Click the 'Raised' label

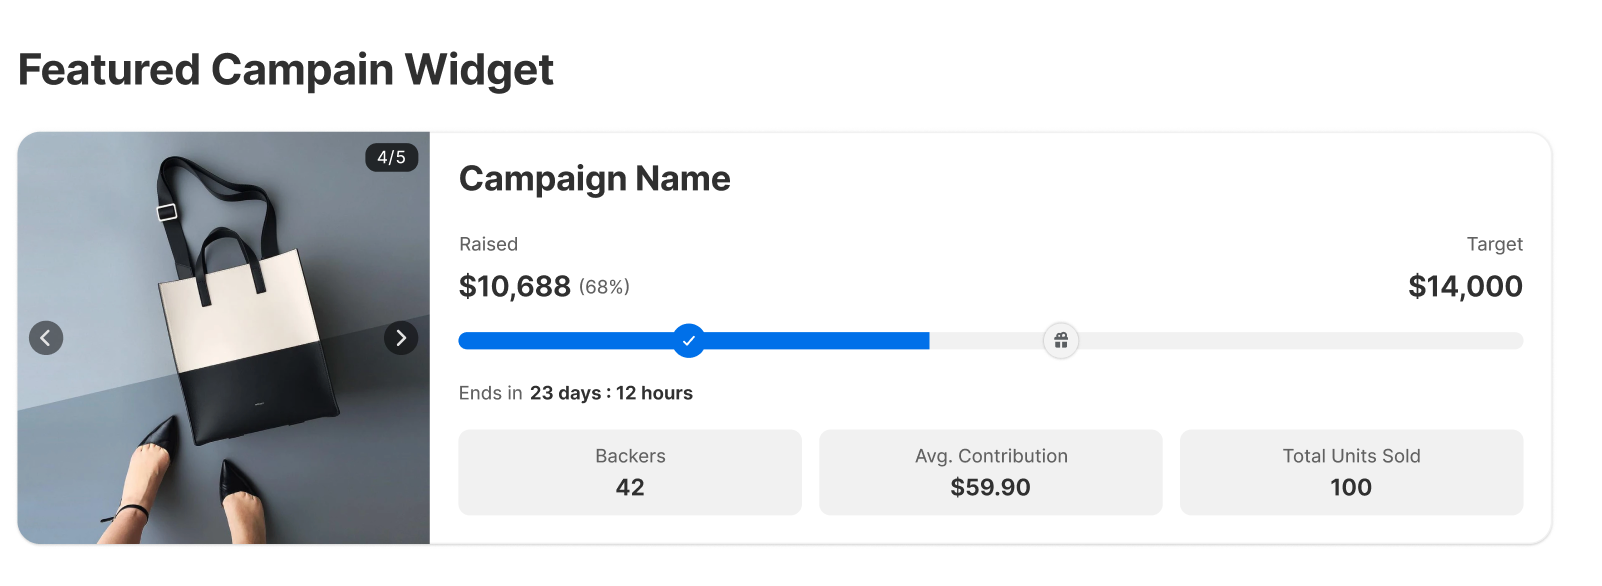(488, 244)
